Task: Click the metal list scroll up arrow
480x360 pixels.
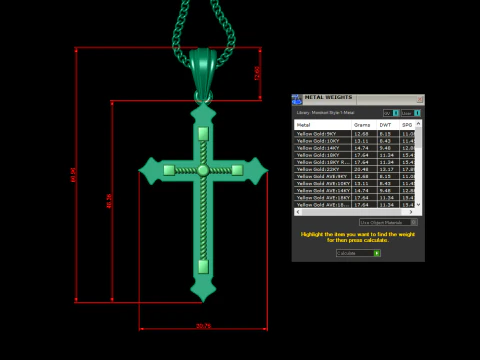Action: click(x=419, y=124)
